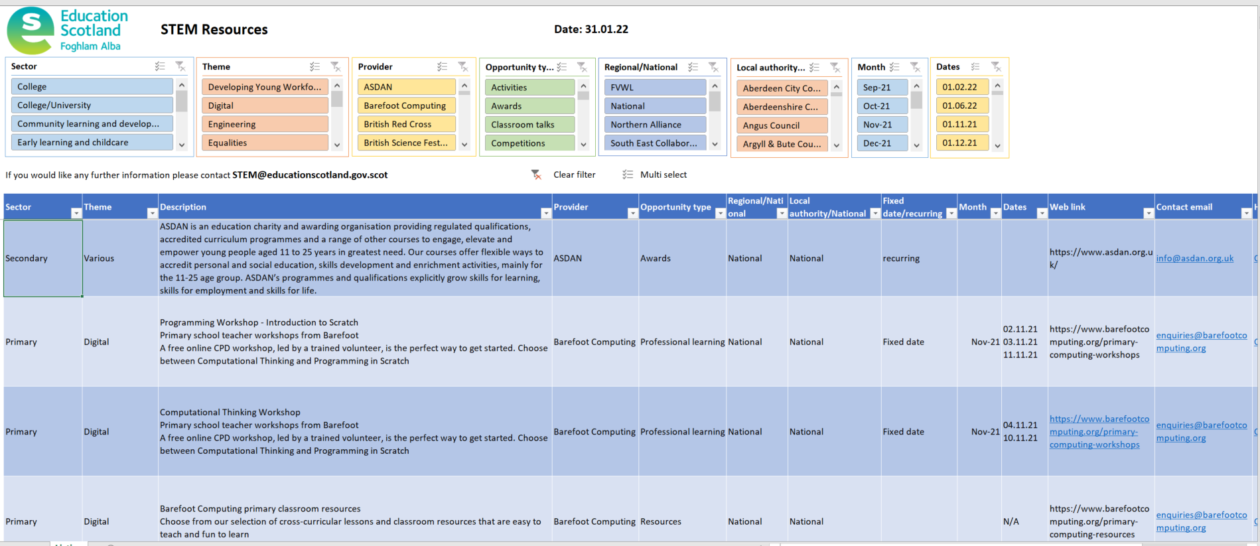Select the Developing Young Workforce theme button
Viewport: 1260px width, 546px height.
click(265, 87)
